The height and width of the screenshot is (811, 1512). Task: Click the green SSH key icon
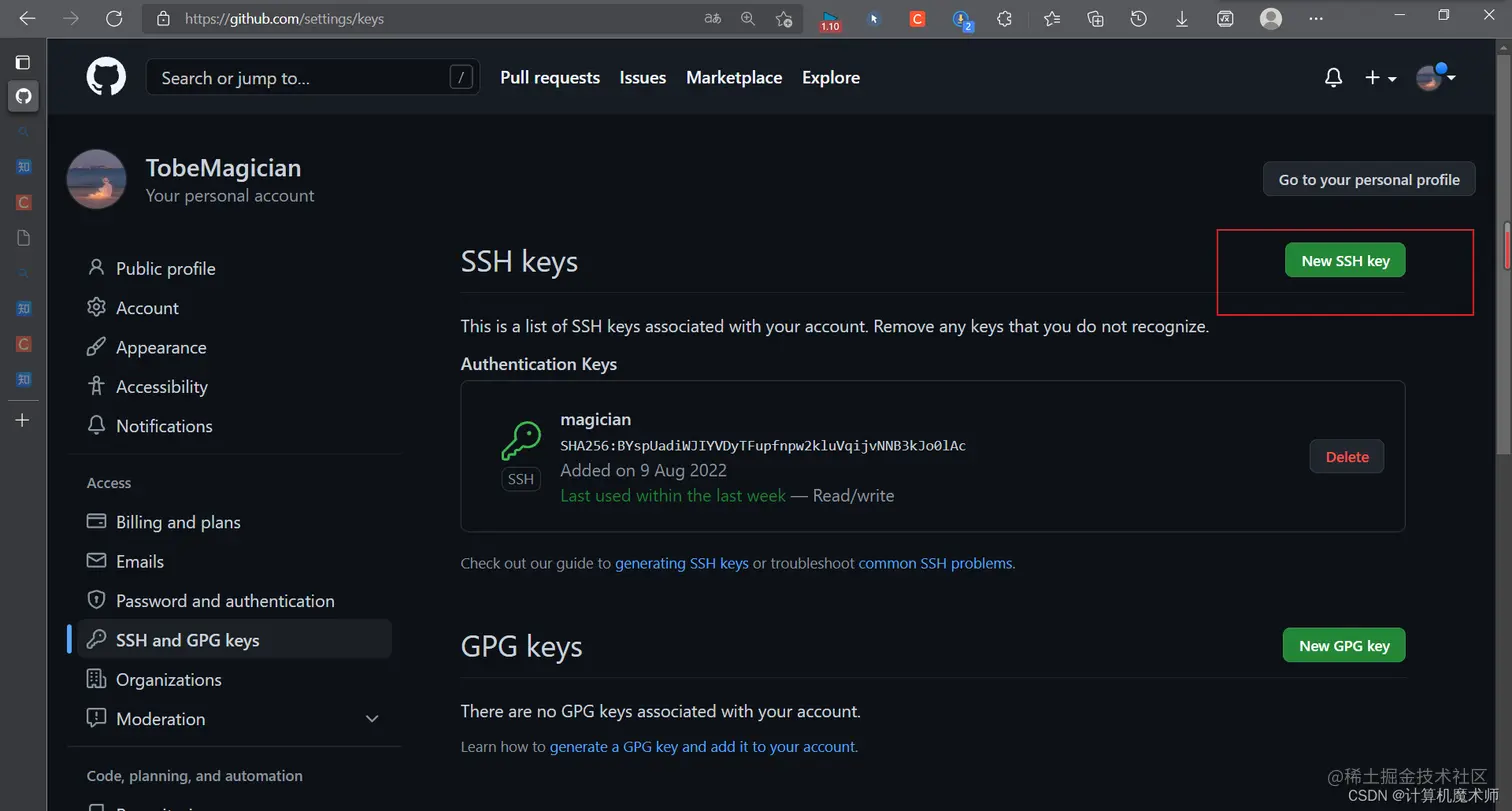521,439
